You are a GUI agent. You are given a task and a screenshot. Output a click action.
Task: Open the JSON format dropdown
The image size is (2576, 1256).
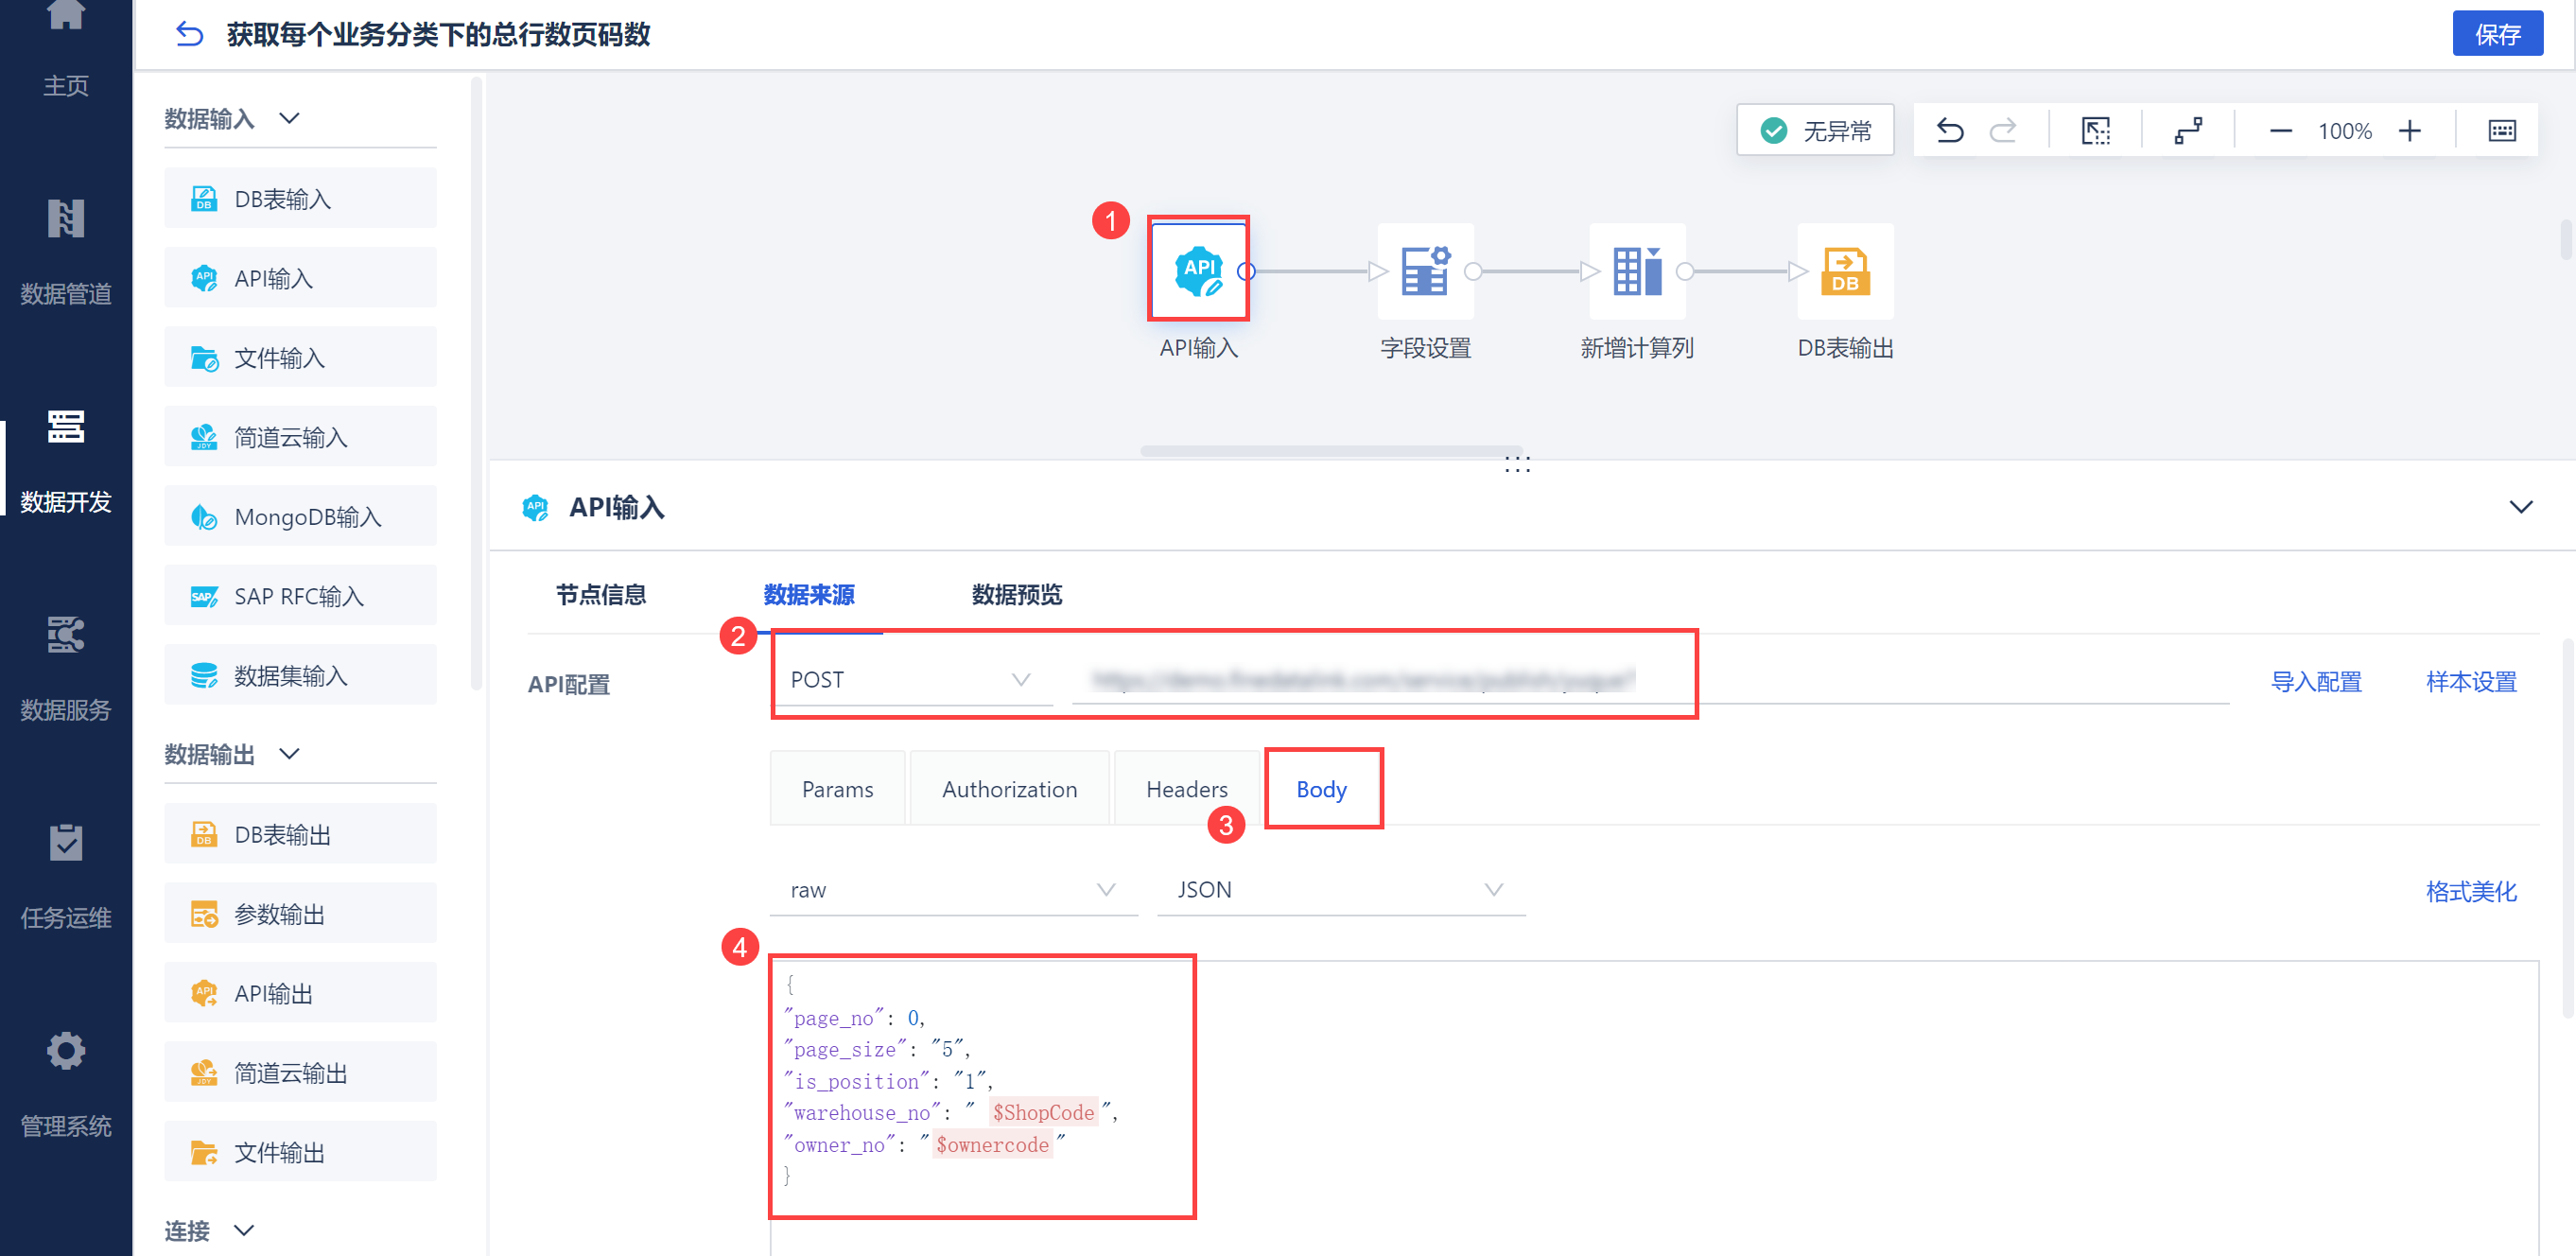coord(1339,890)
